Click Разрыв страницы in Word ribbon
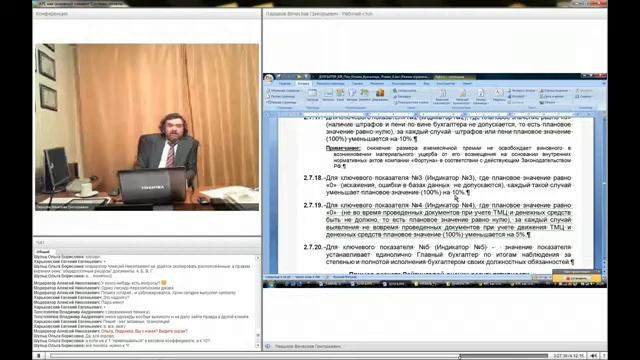 click(x=280, y=102)
